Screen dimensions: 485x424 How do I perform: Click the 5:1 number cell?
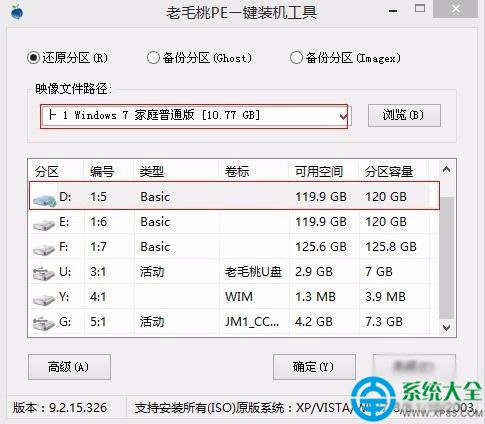pyautogui.click(x=98, y=322)
